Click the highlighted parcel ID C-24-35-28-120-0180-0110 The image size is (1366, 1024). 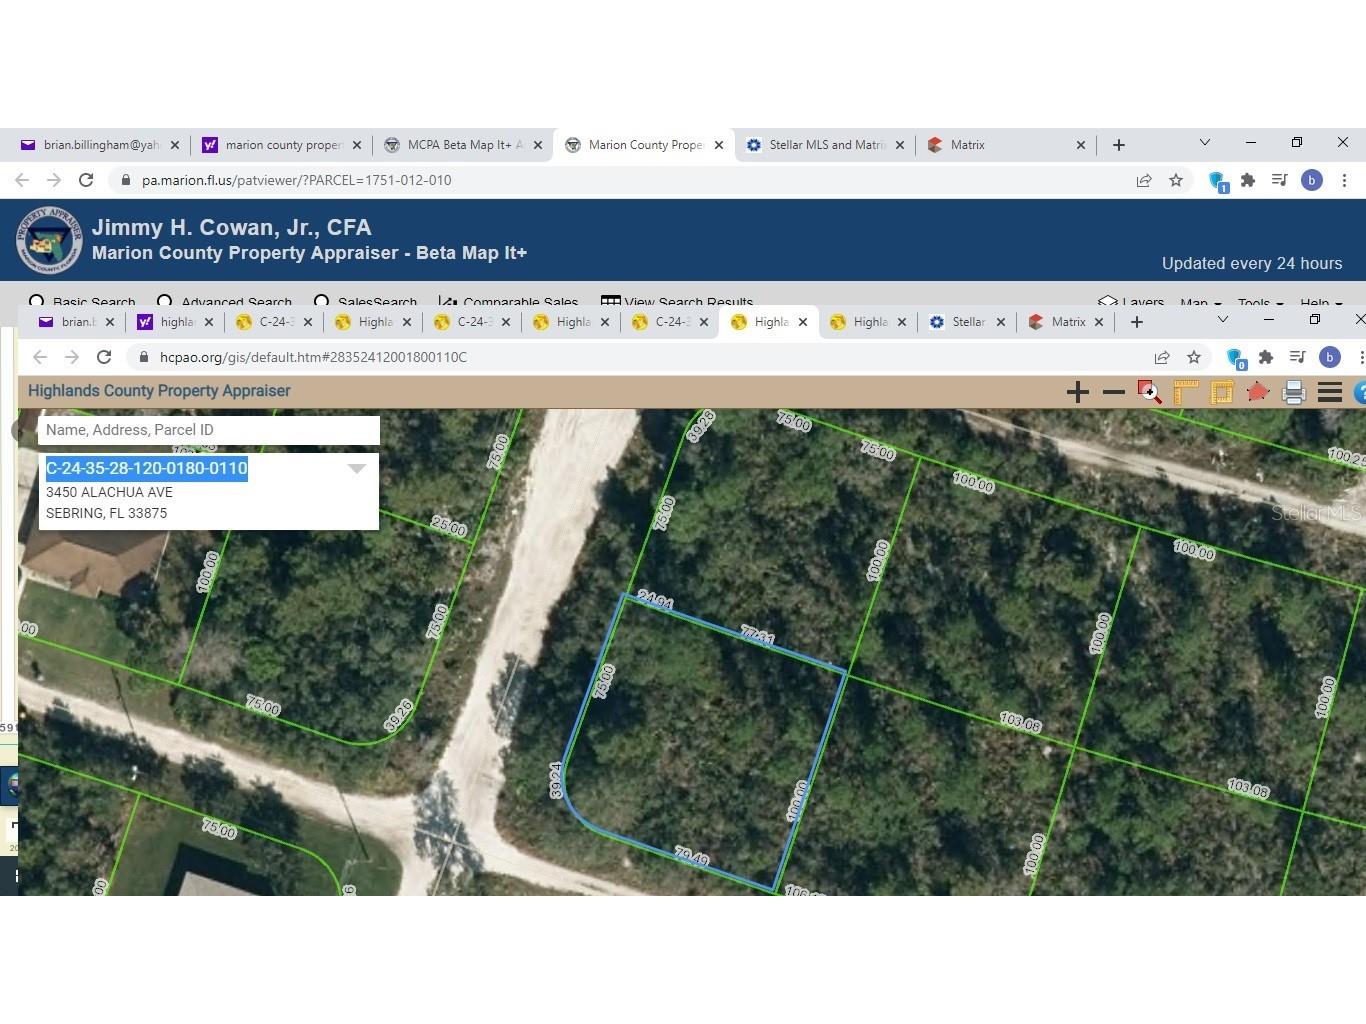147,468
